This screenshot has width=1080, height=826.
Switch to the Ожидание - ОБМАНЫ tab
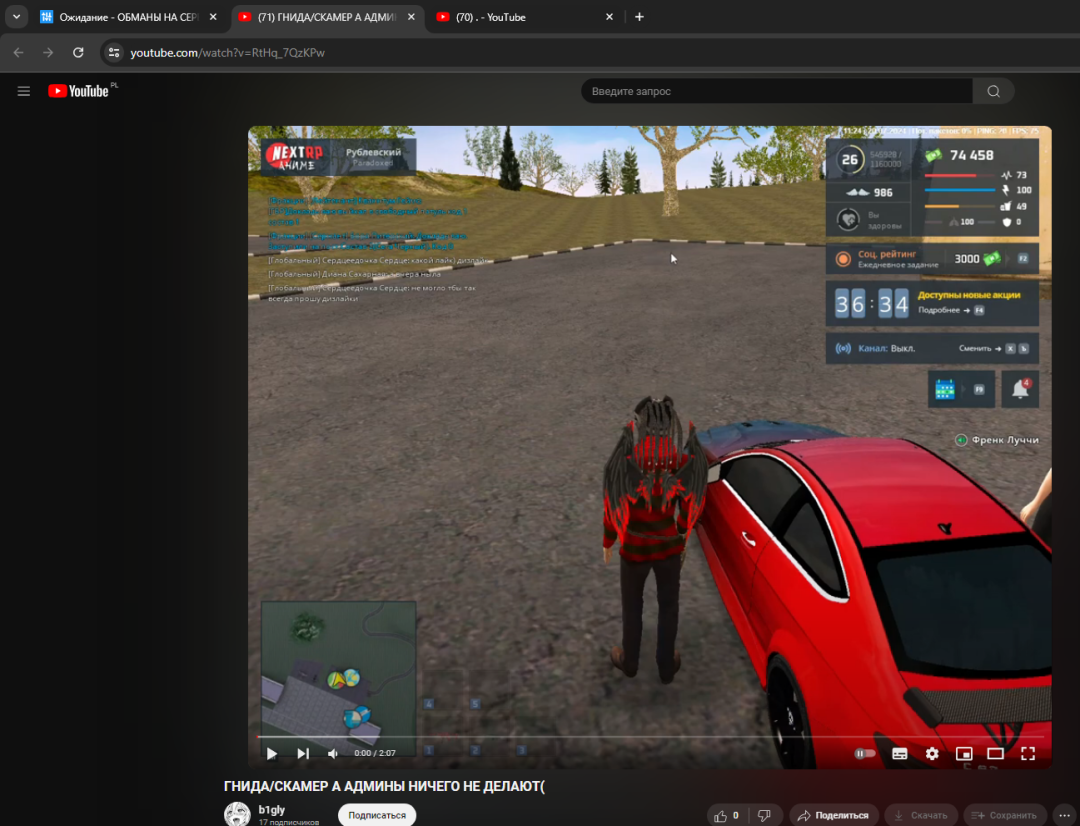[120, 17]
